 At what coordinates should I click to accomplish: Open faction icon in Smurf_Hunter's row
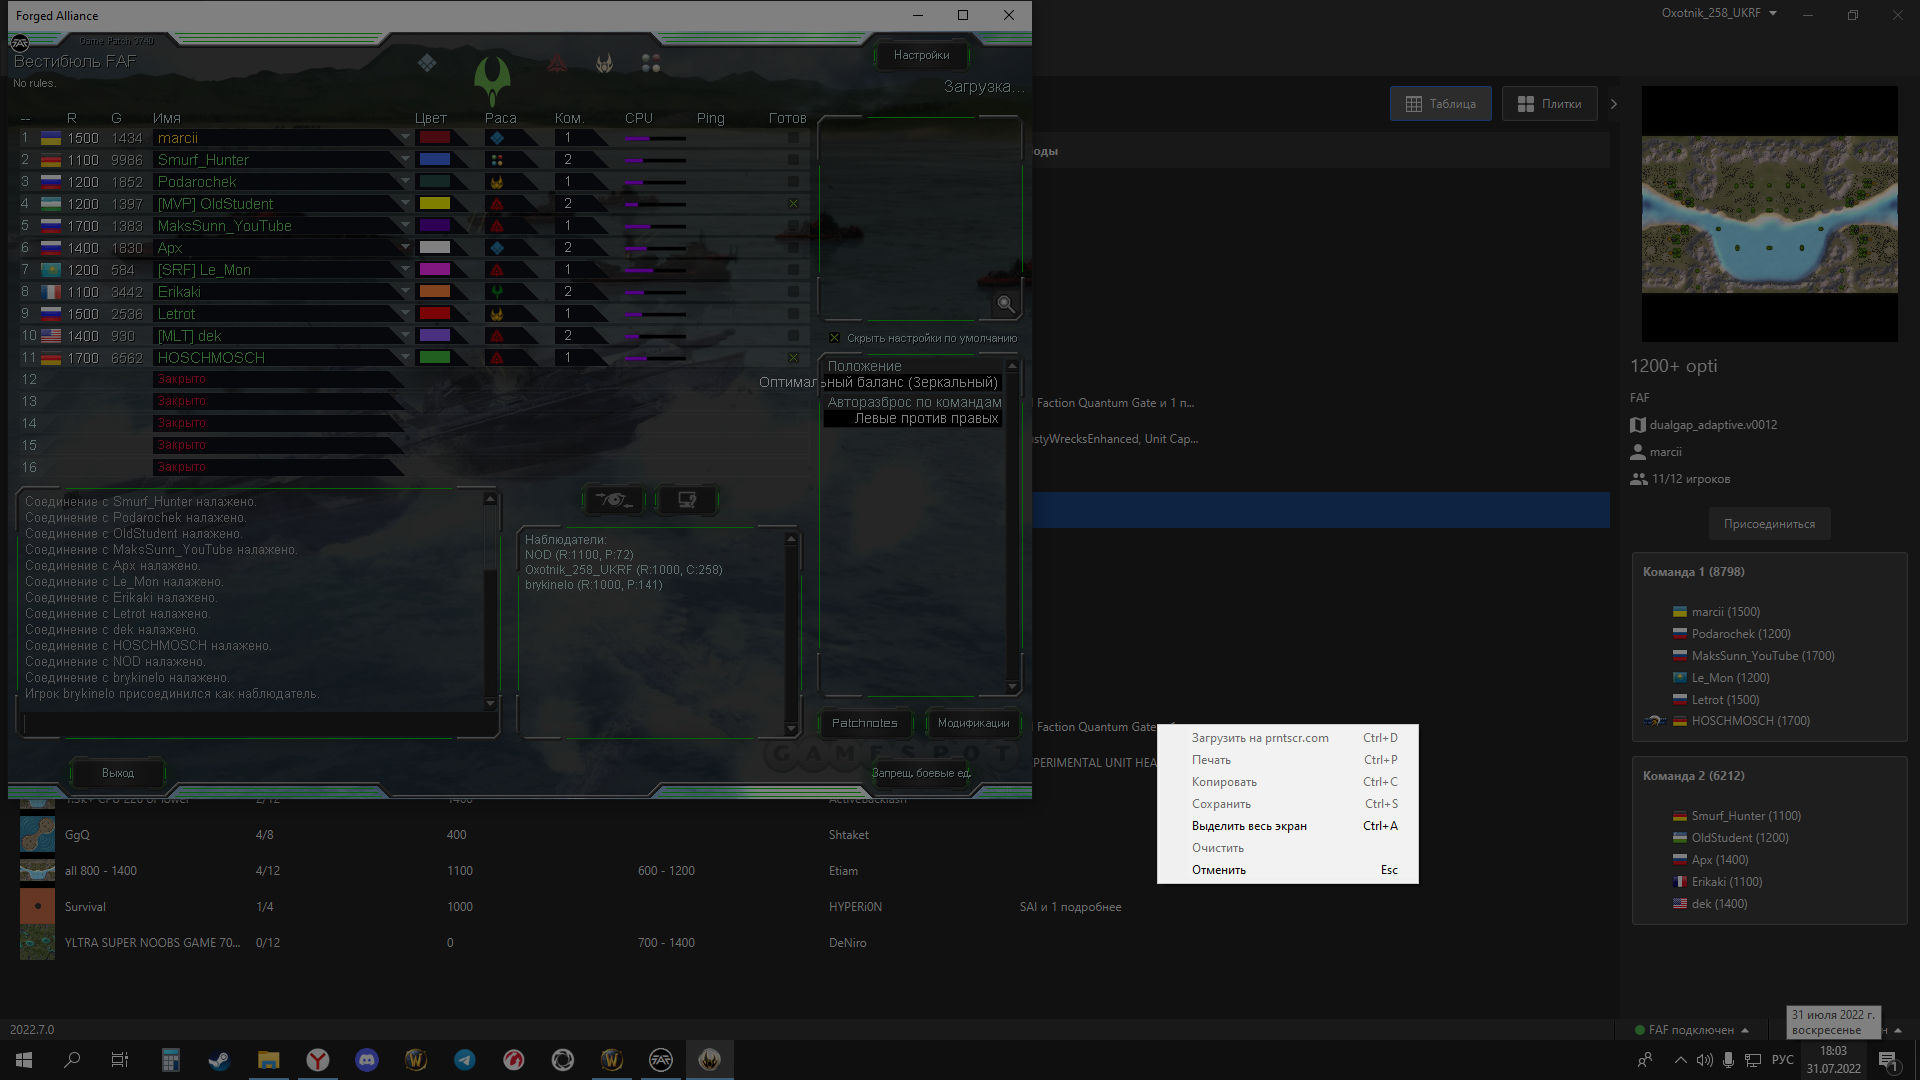[x=497, y=160]
